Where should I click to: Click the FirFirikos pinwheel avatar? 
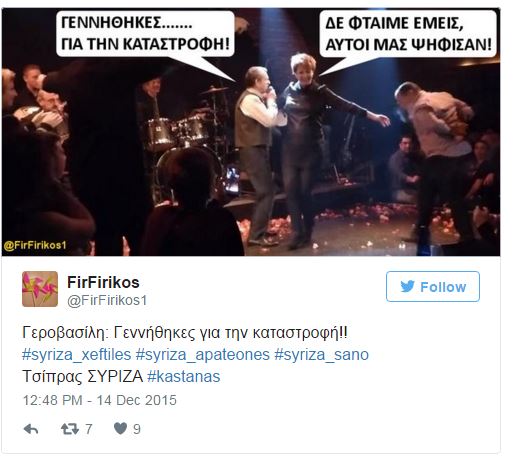[x=40, y=289]
